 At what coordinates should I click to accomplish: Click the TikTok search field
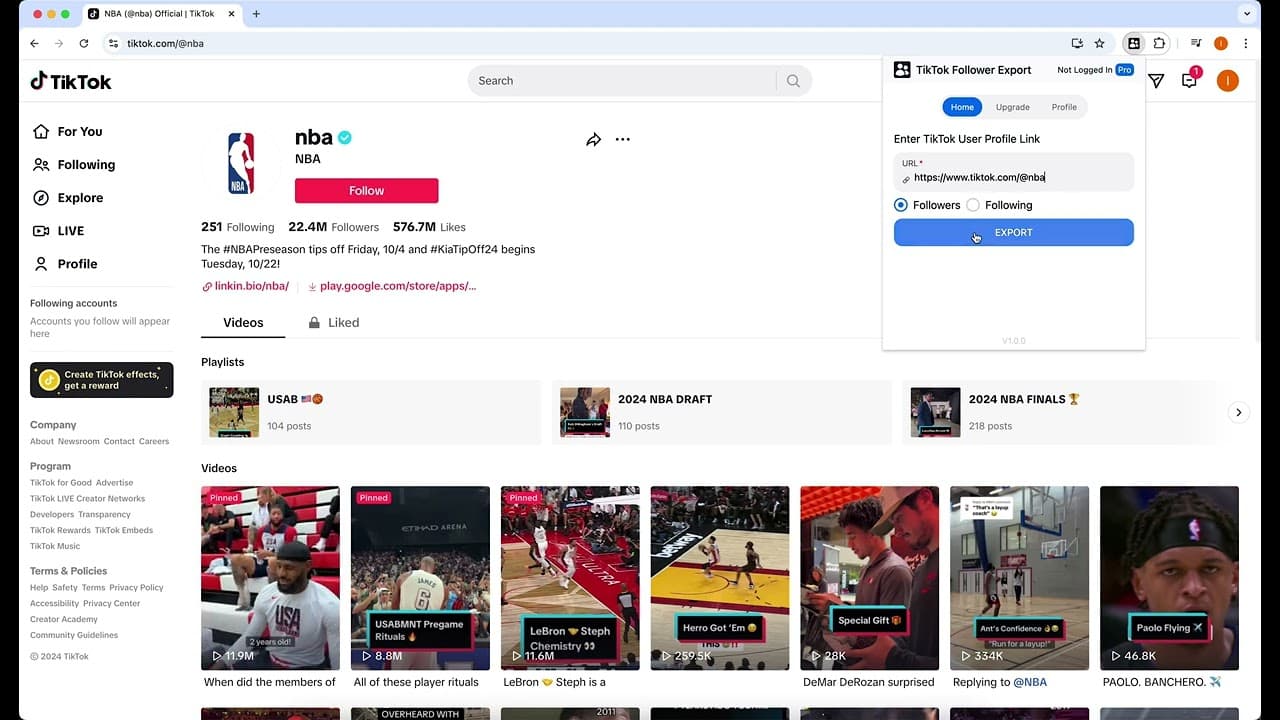pyautogui.click(x=625, y=81)
